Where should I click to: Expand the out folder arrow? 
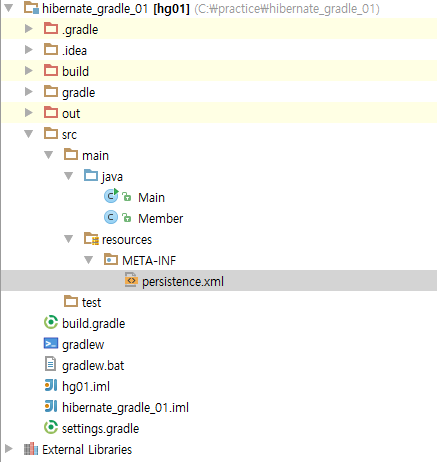[x=29, y=113]
